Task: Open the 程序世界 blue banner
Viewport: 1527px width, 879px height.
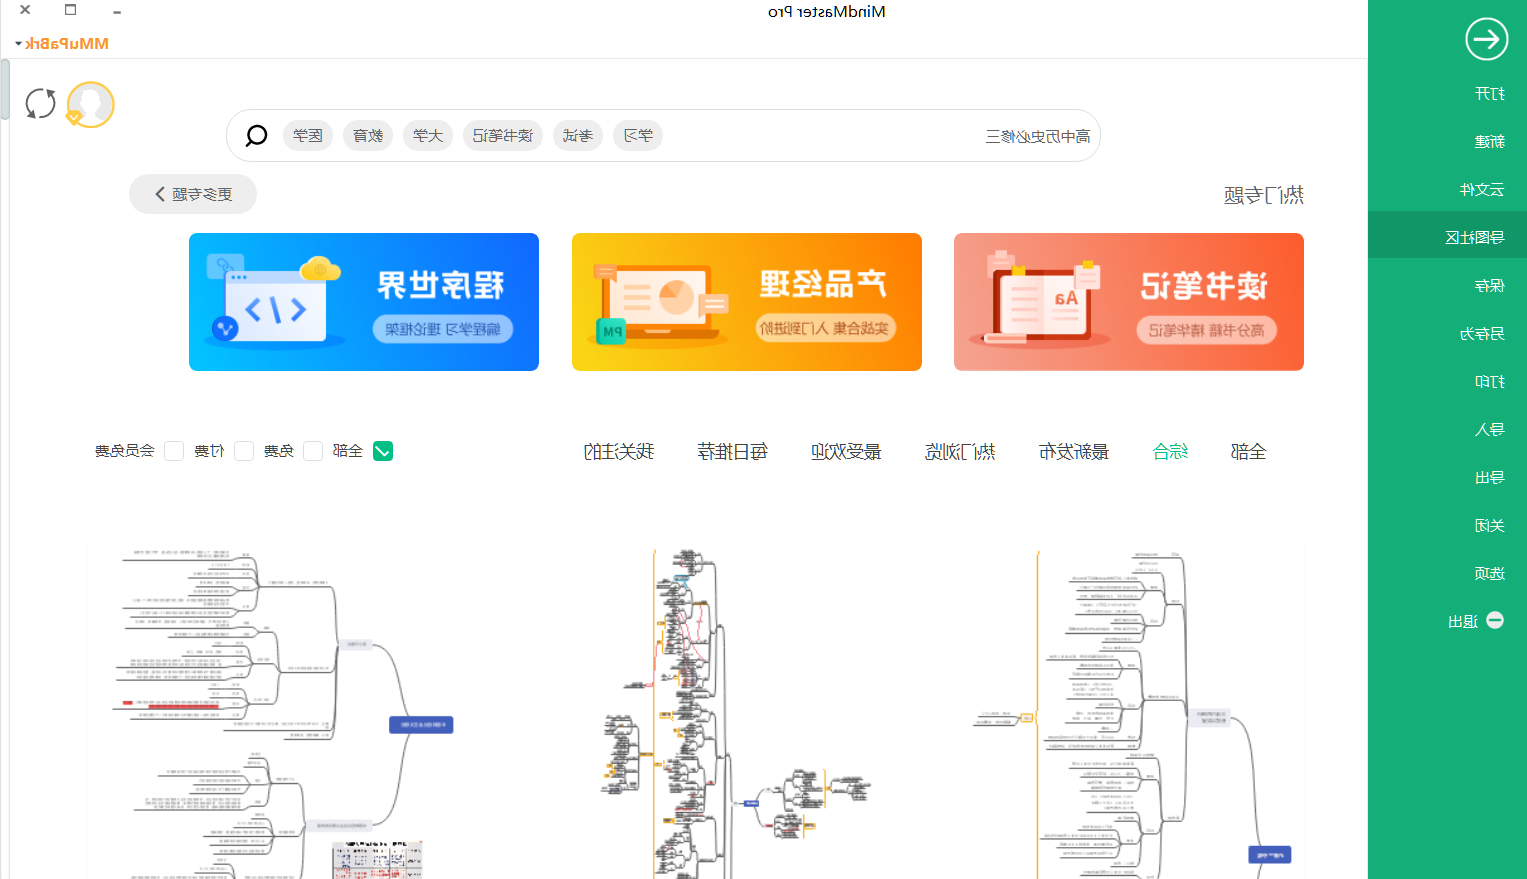Action: pos(364,302)
